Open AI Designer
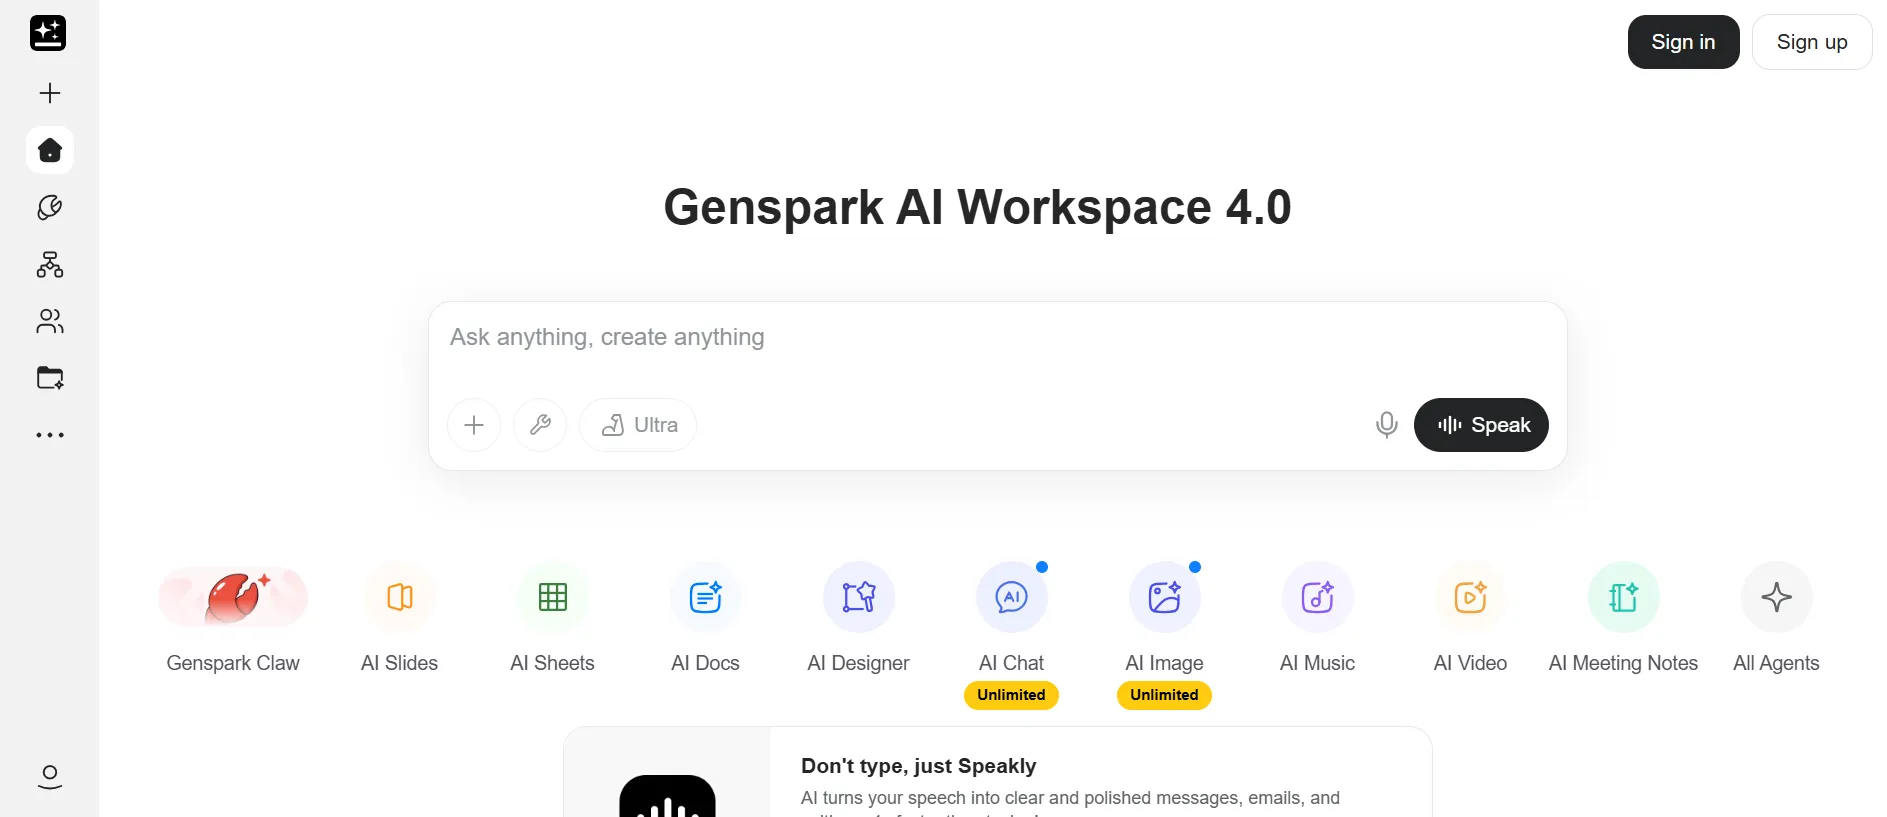Image resolution: width=1887 pixels, height=817 pixels. click(x=859, y=620)
